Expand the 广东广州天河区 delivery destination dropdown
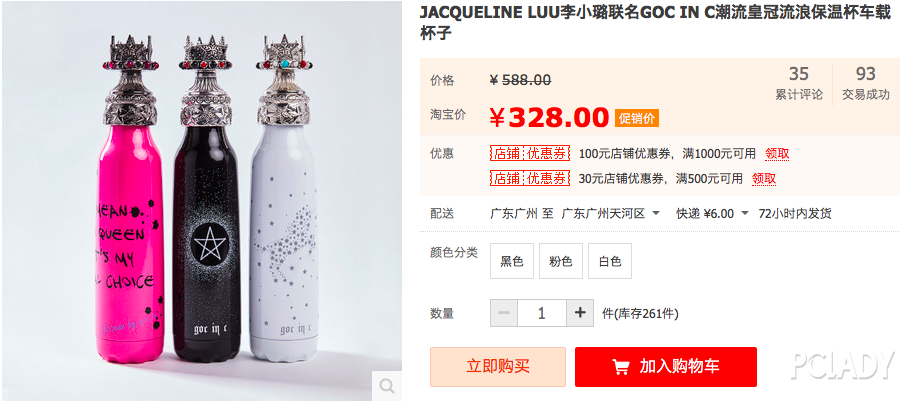Screen dimensions: 908x401 [x=611, y=214]
